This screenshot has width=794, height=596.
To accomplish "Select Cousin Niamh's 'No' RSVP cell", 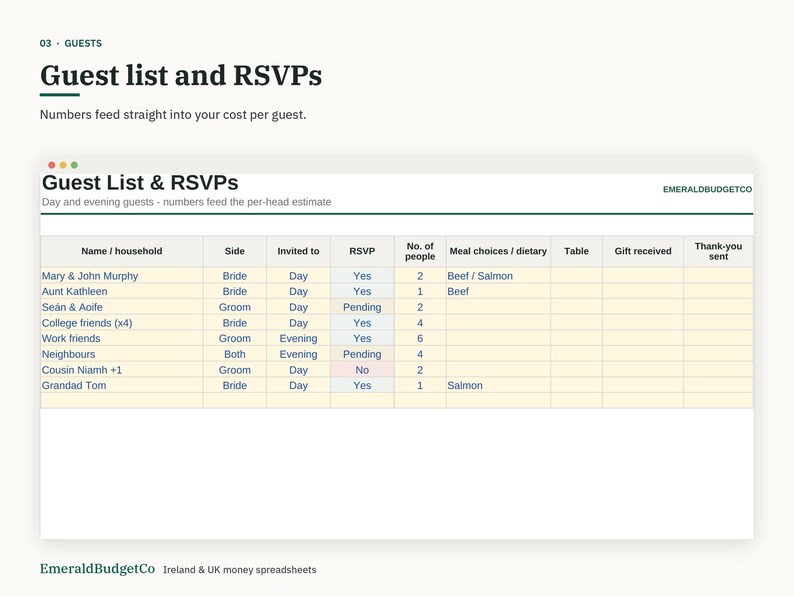I will 362,370.
